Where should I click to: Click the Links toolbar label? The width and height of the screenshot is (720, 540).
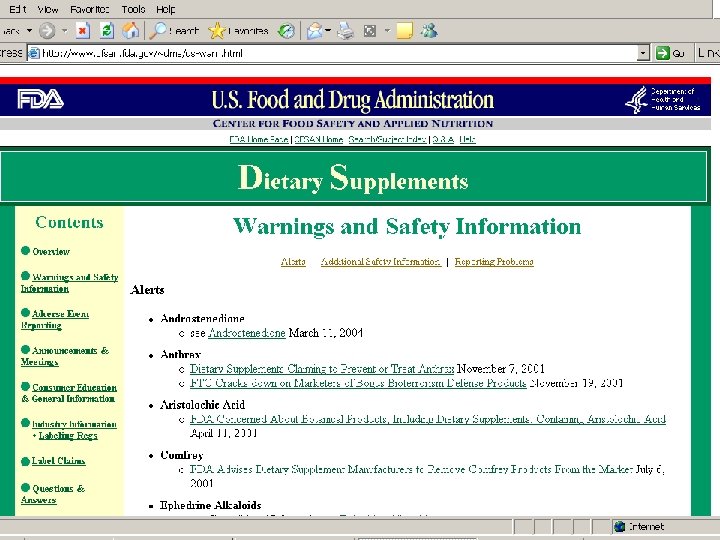tap(708, 53)
